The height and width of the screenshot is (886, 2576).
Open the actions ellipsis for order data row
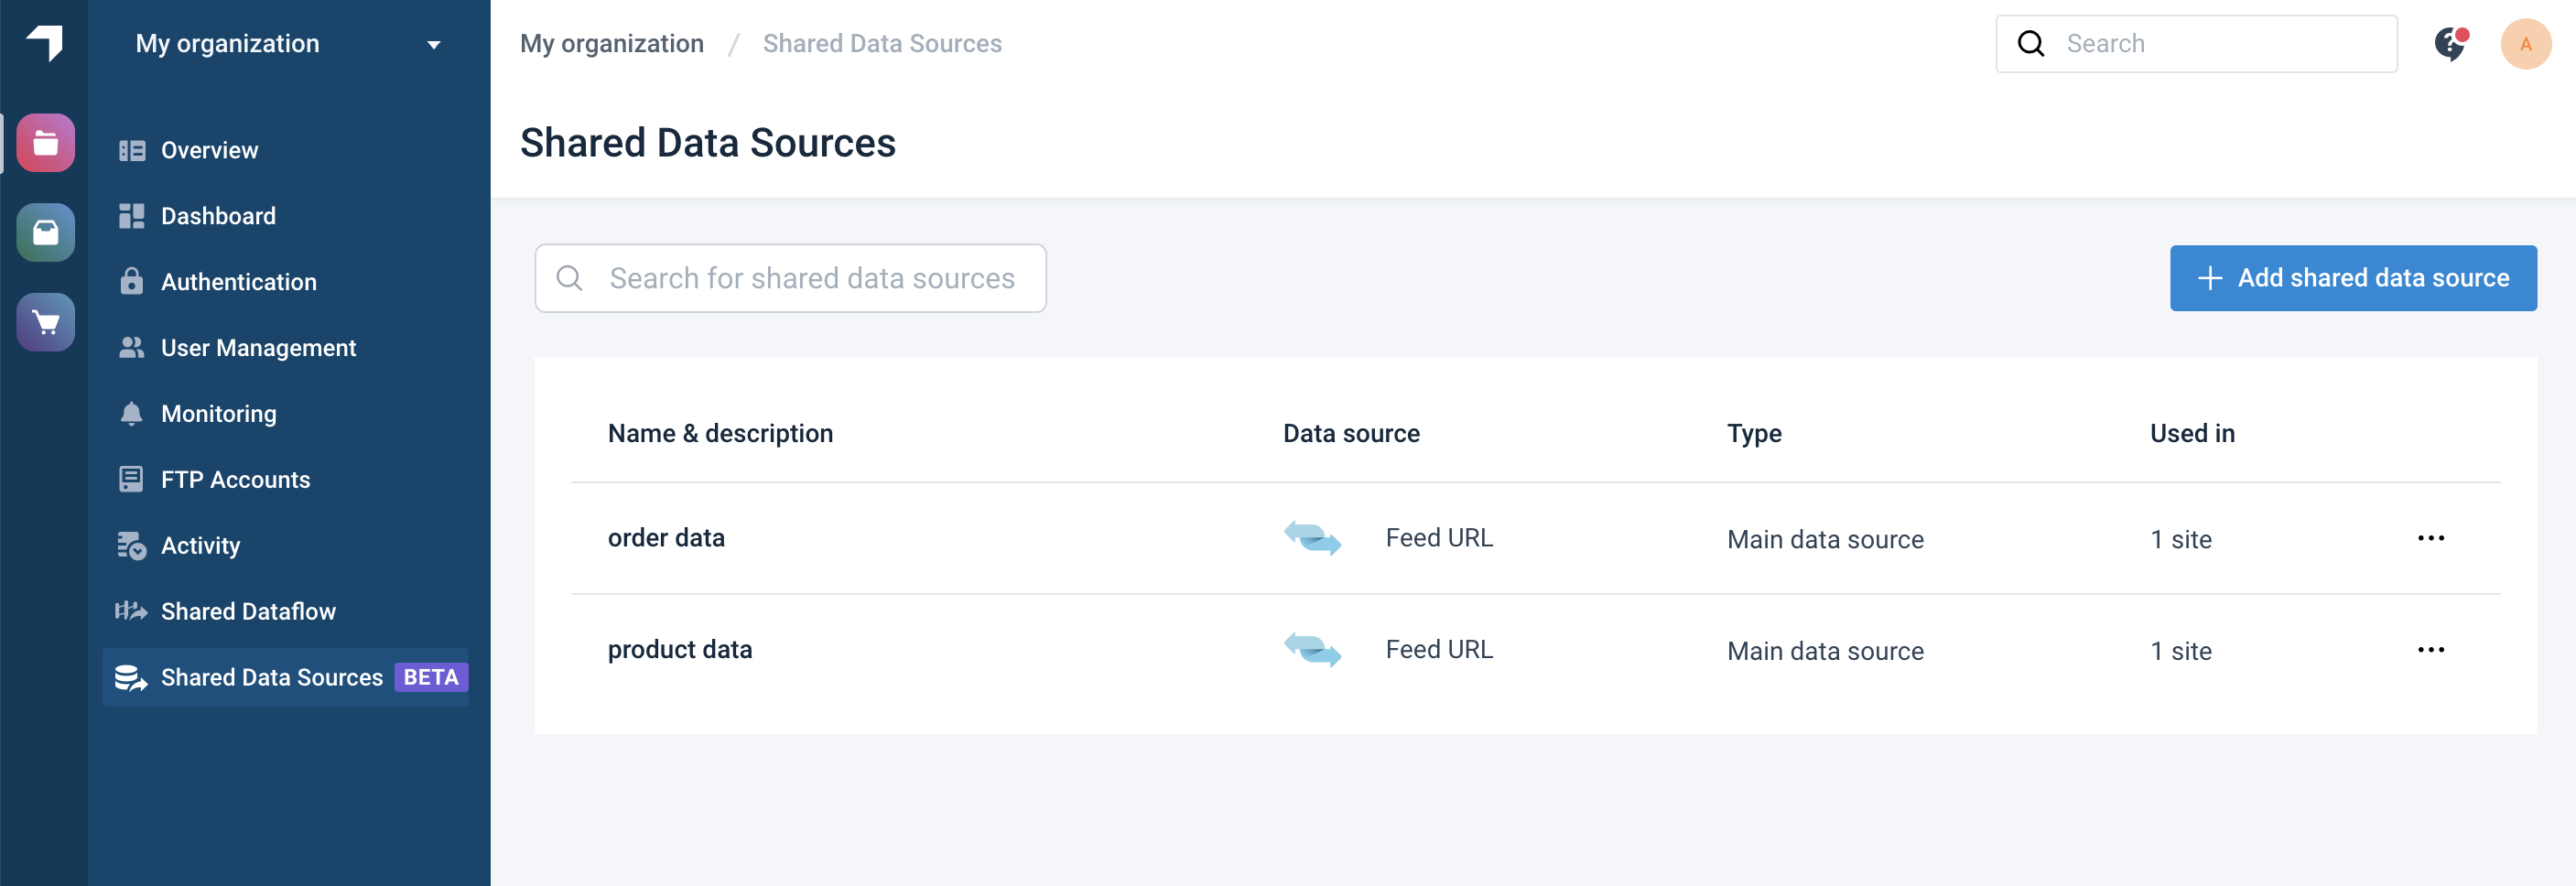2431,537
